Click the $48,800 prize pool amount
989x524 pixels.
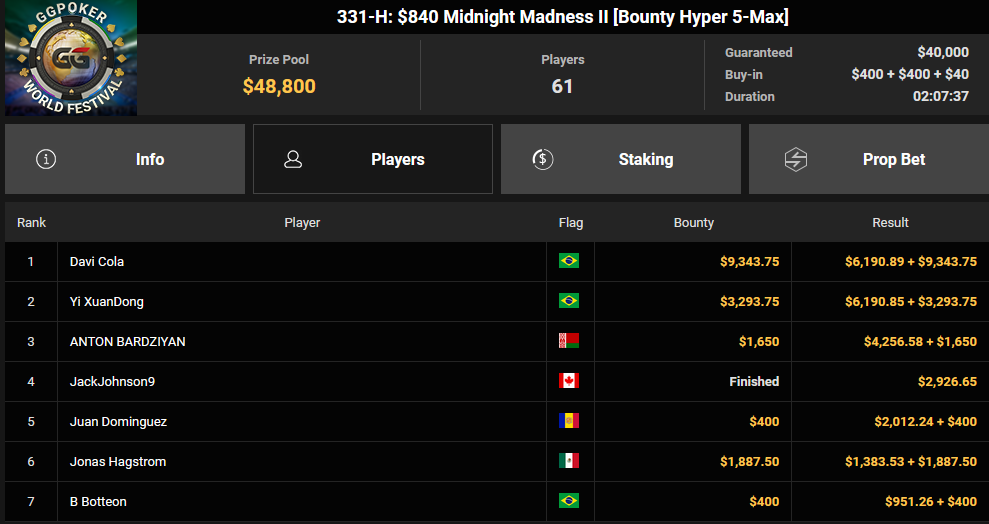tap(279, 86)
